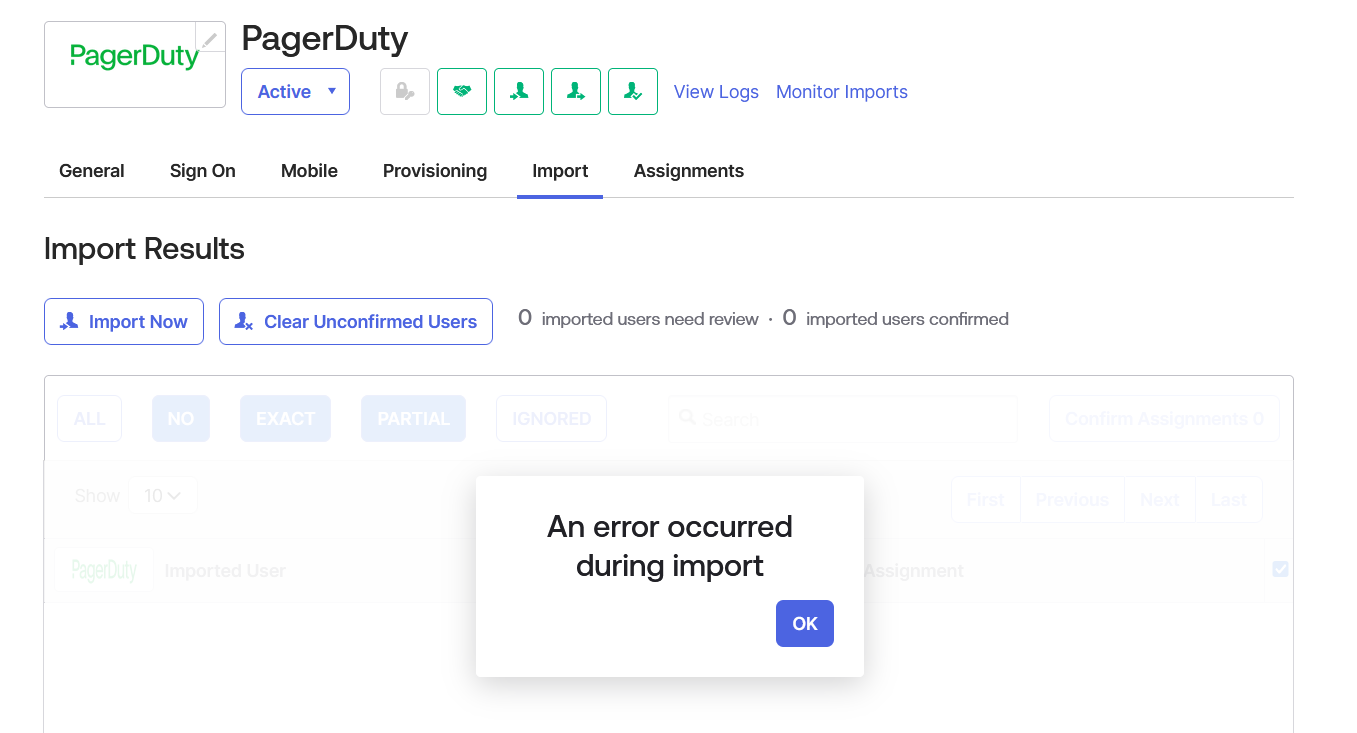1357x733 pixels.
Task: Switch to the Mobile tab
Action: (309, 171)
